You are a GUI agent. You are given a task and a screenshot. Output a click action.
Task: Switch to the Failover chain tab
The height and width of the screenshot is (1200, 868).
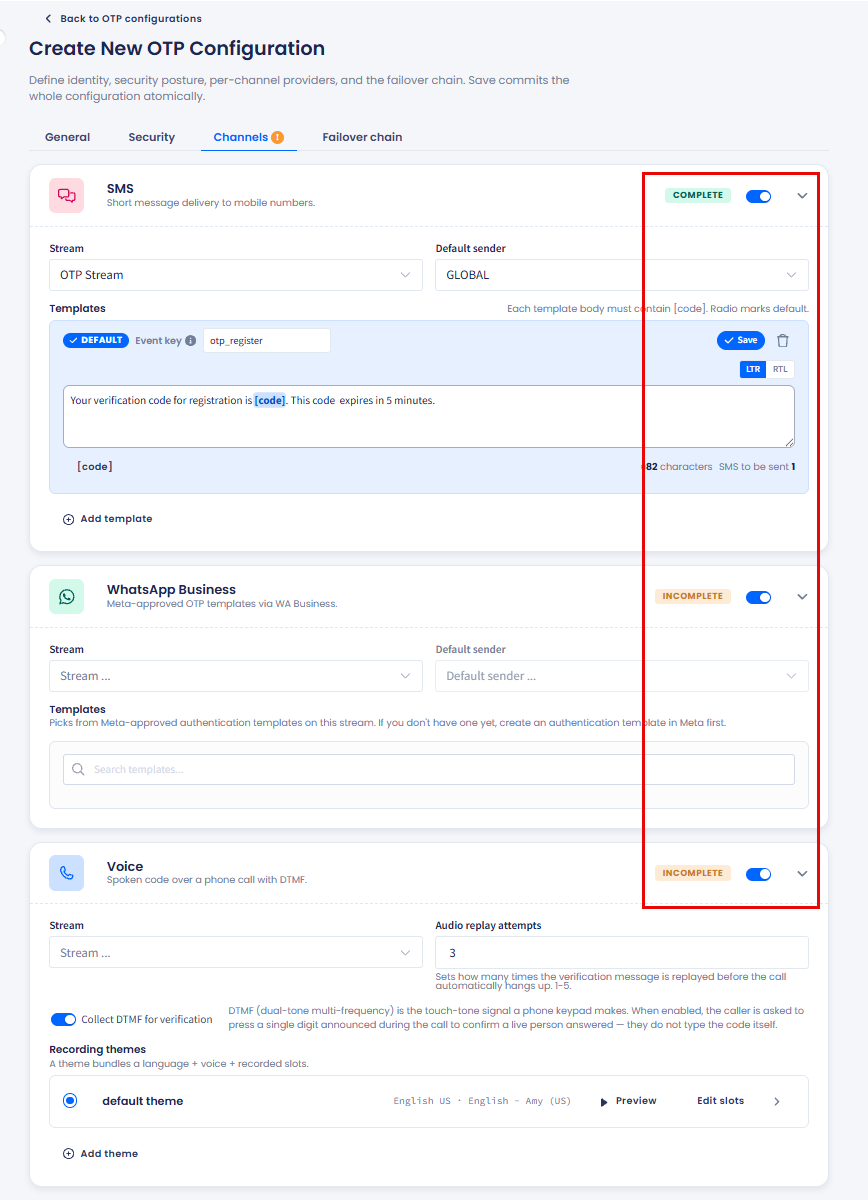point(362,137)
